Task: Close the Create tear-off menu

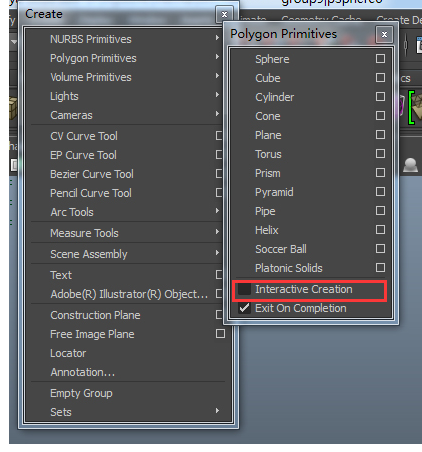Action: (x=224, y=14)
